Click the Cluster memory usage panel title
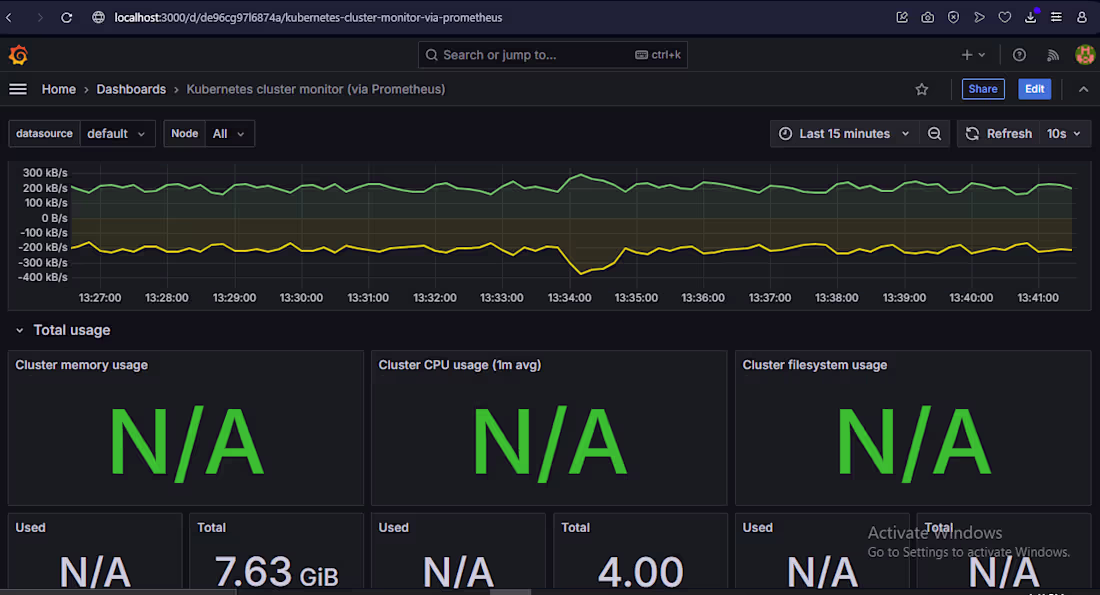 [81, 365]
